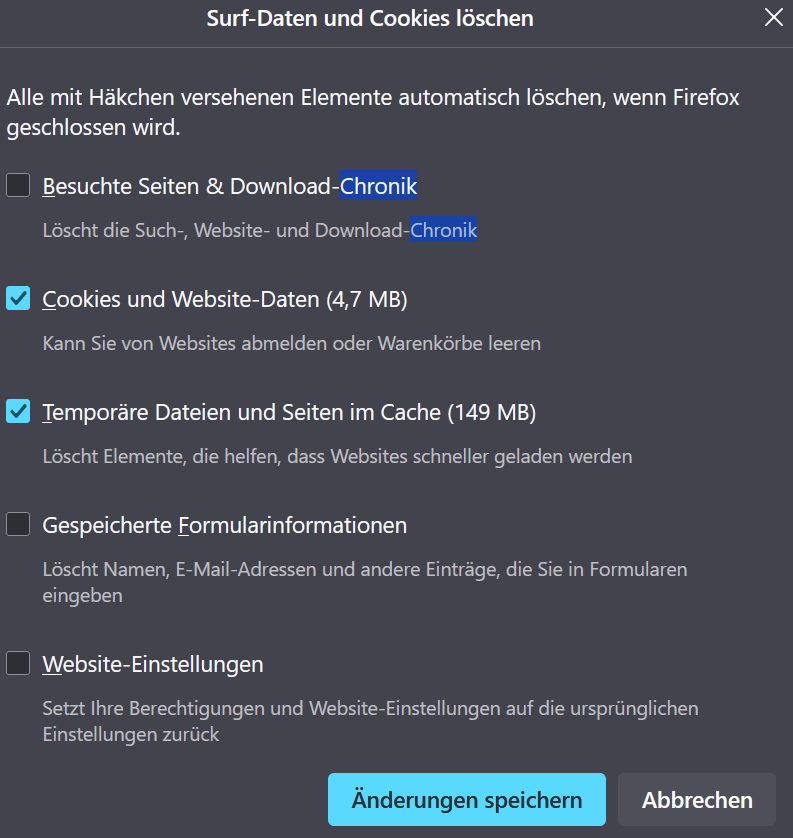Check the Website-Einstellungen checkbox

[x=18, y=663]
